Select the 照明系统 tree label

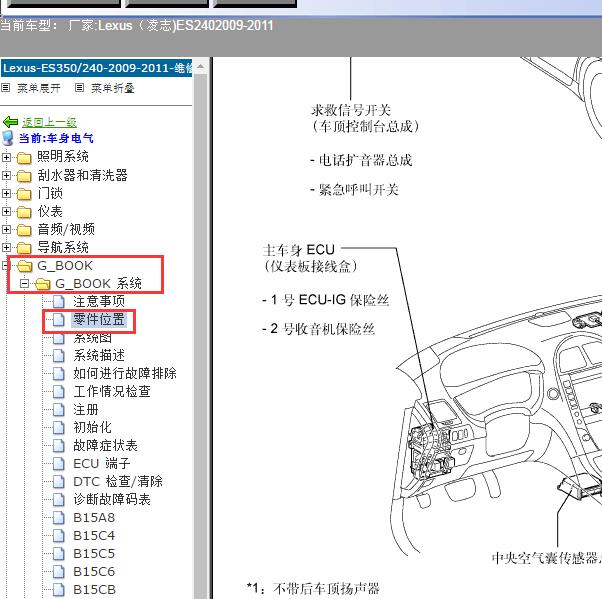pos(63,156)
